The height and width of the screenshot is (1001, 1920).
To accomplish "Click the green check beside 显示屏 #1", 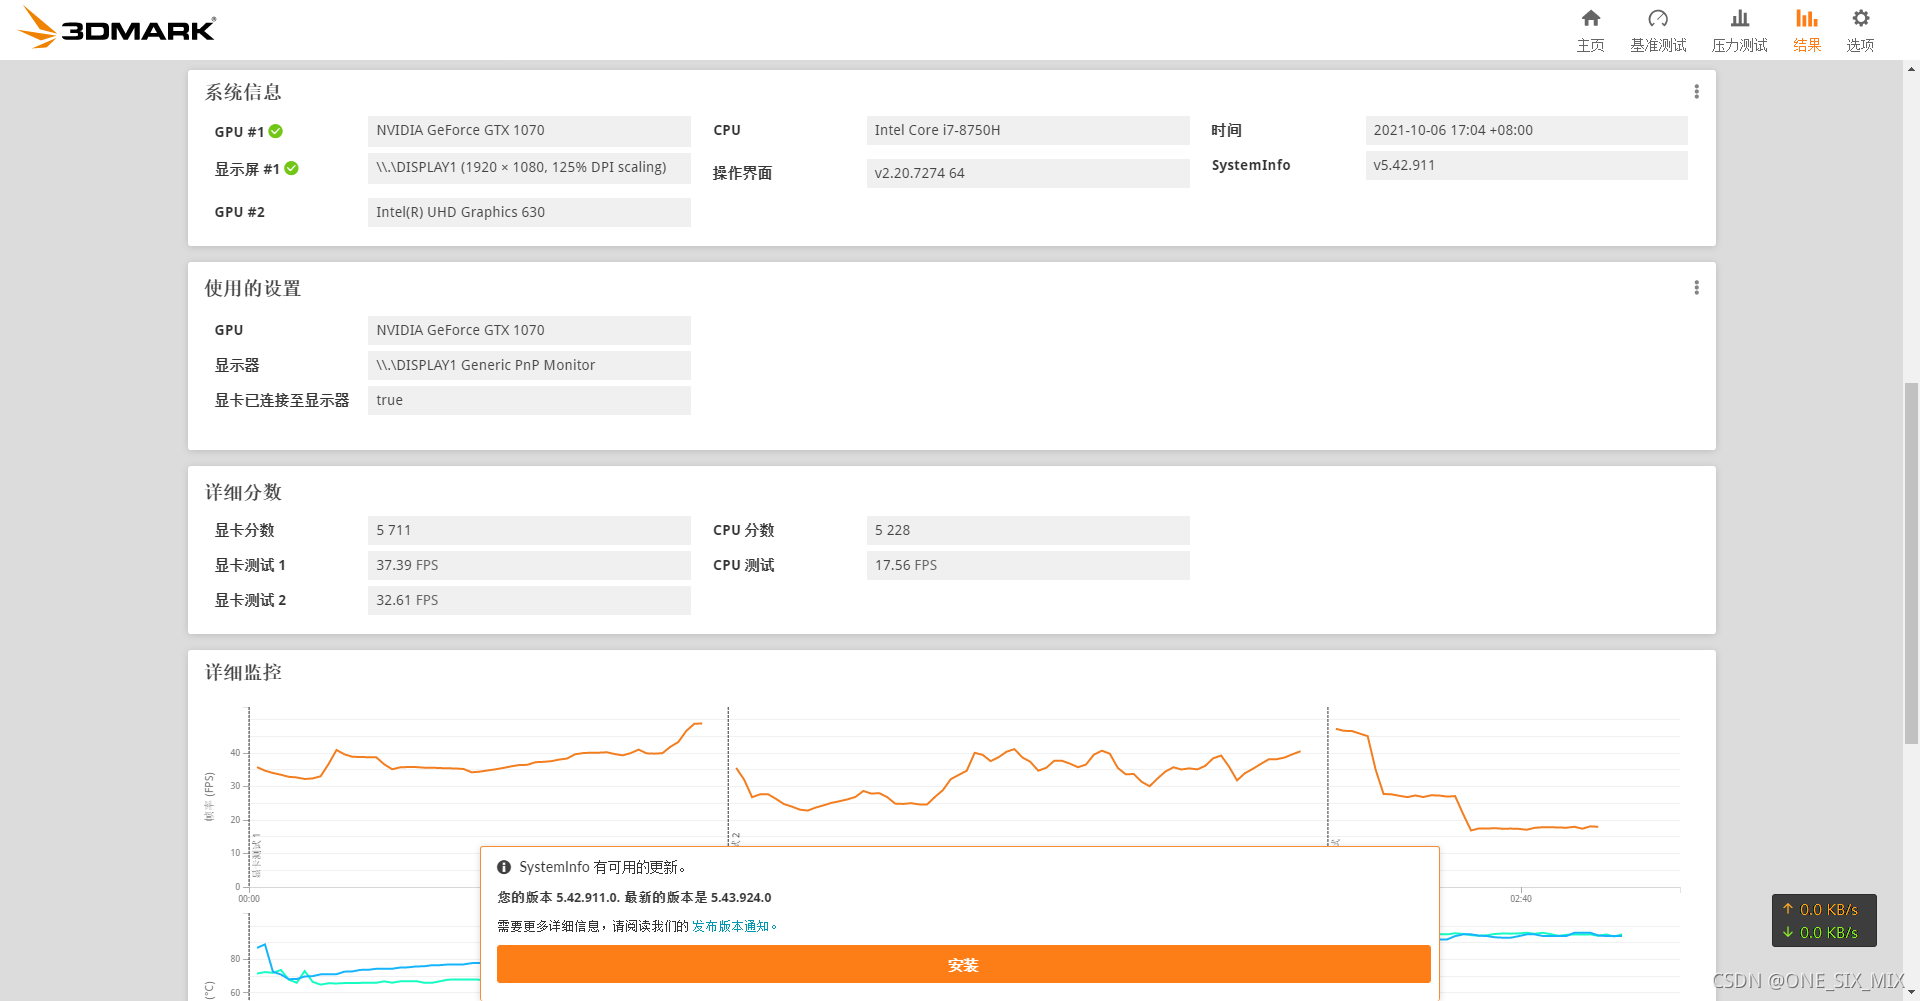I will [291, 168].
